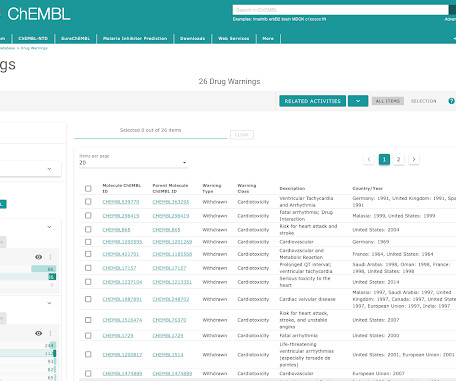Click description 'Cardiac valvular disease'

(307, 299)
